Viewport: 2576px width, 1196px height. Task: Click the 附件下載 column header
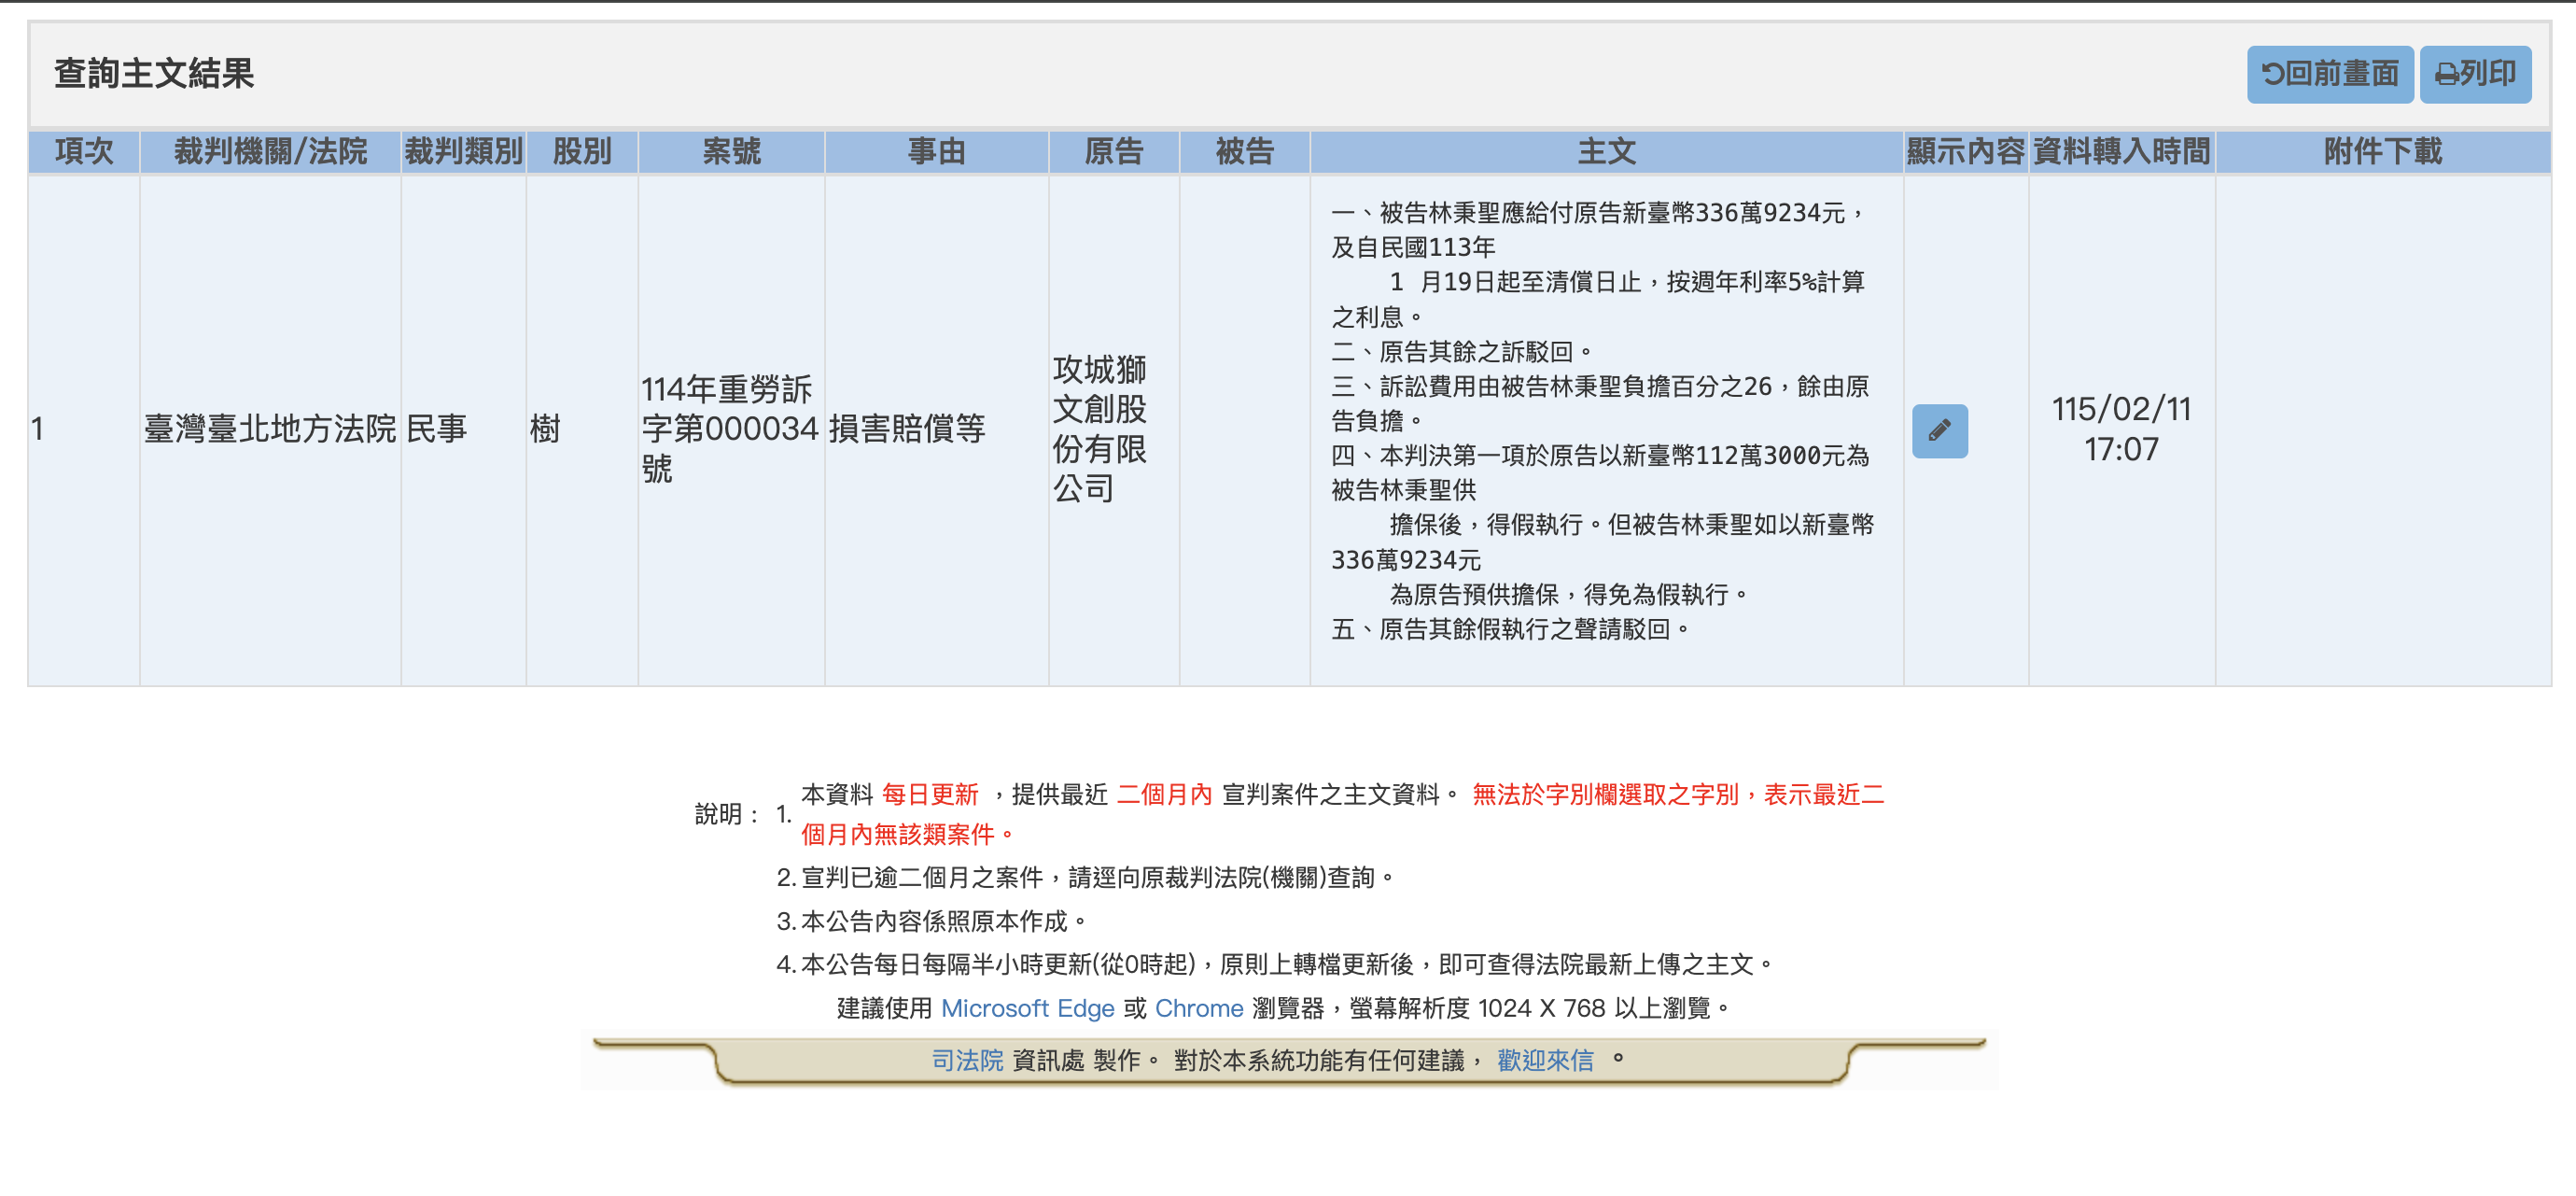pos(2382,152)
